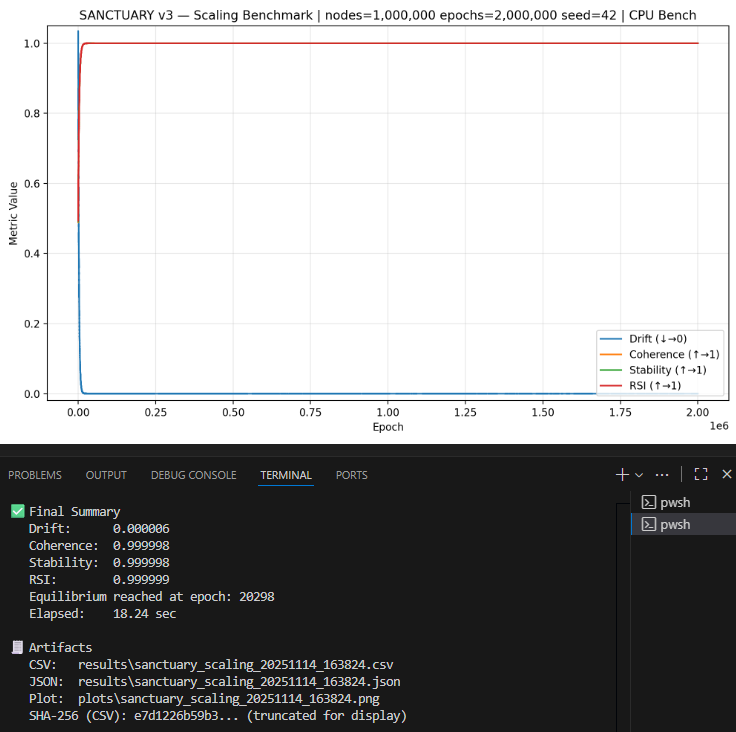This screenshot has height=732, width=736.
Task: Click the RSI legend entry
Action: point(640,385)
